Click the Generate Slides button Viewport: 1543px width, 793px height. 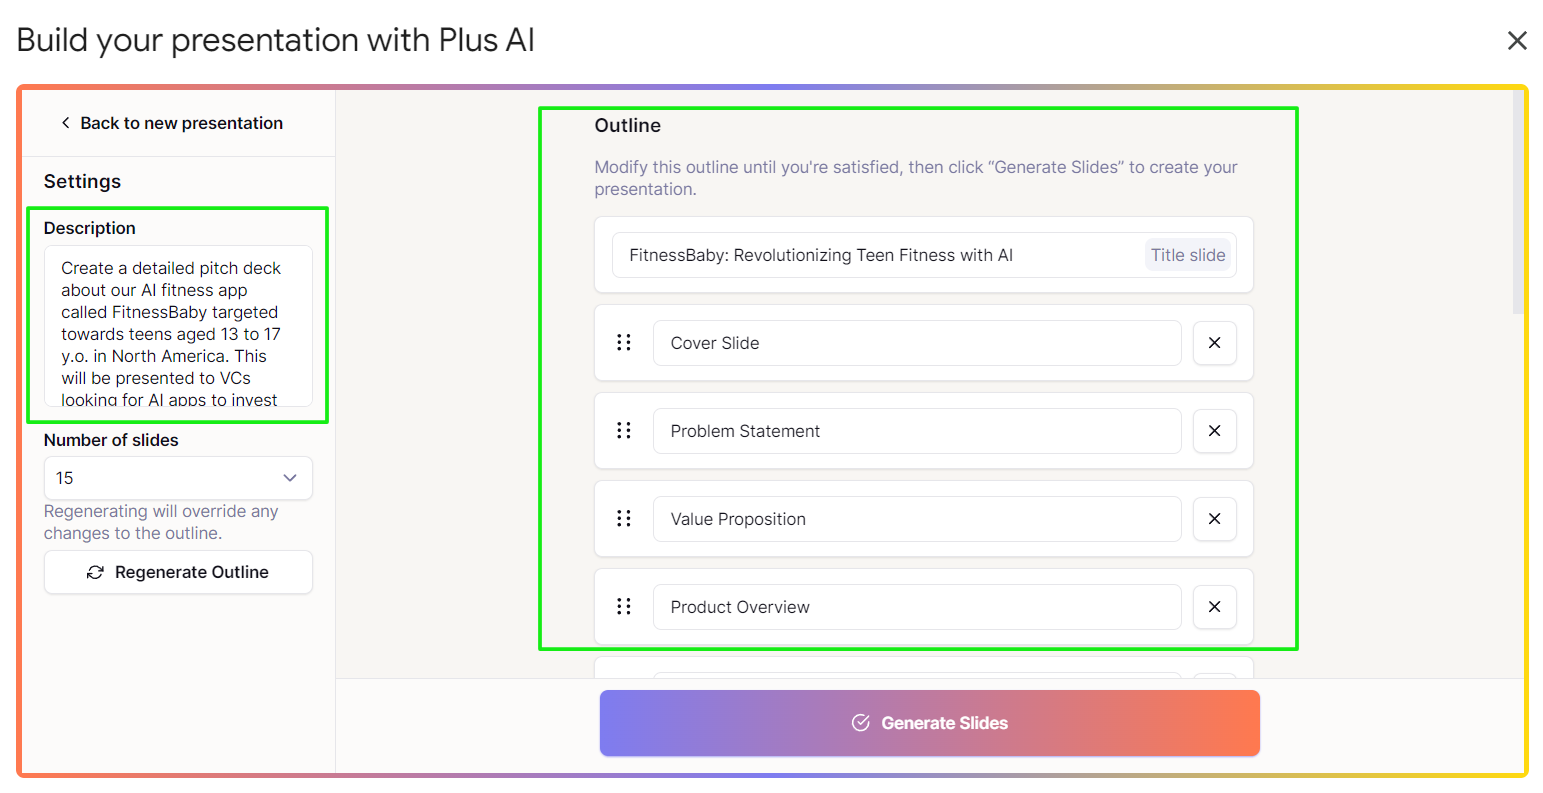[x=930, y=723]
